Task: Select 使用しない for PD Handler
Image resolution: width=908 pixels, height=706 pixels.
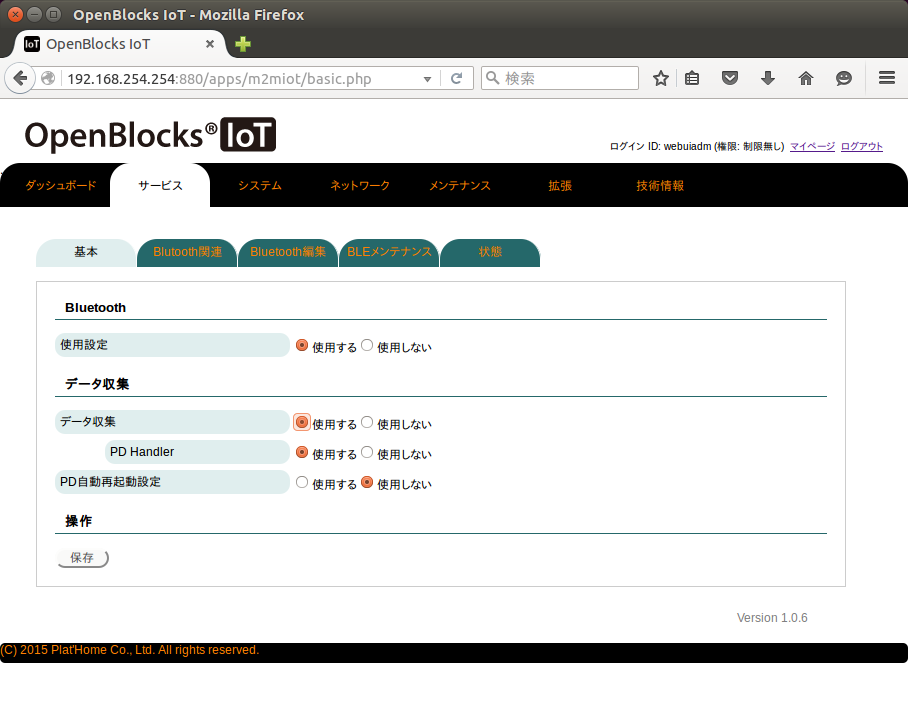Action: pyautogui.click(x=367, y=452)
